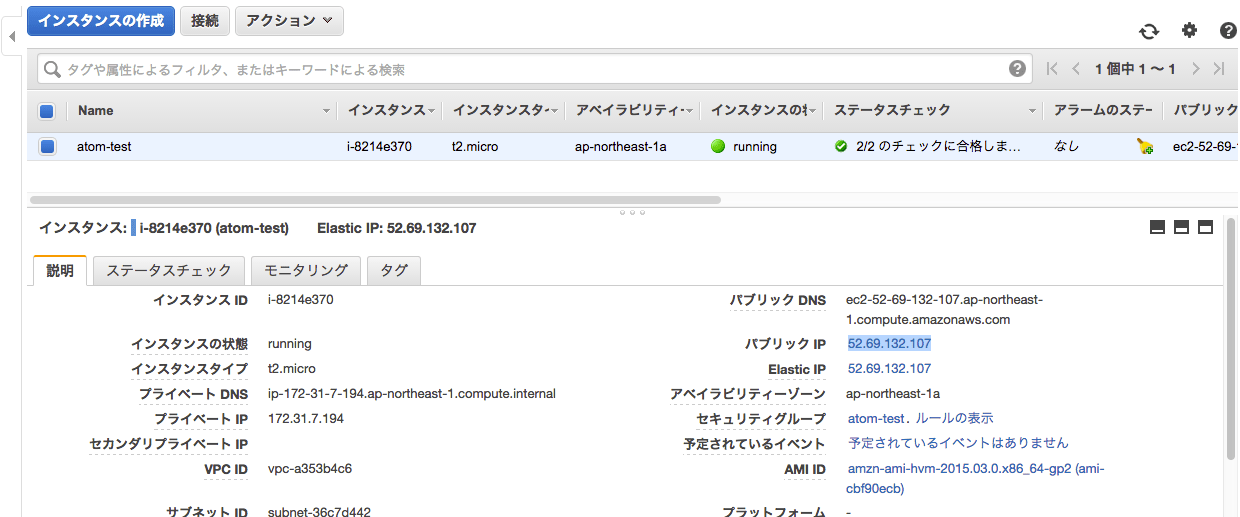Switch to the タグ tab
1240x517 pixels.
(x=394, y=270)
